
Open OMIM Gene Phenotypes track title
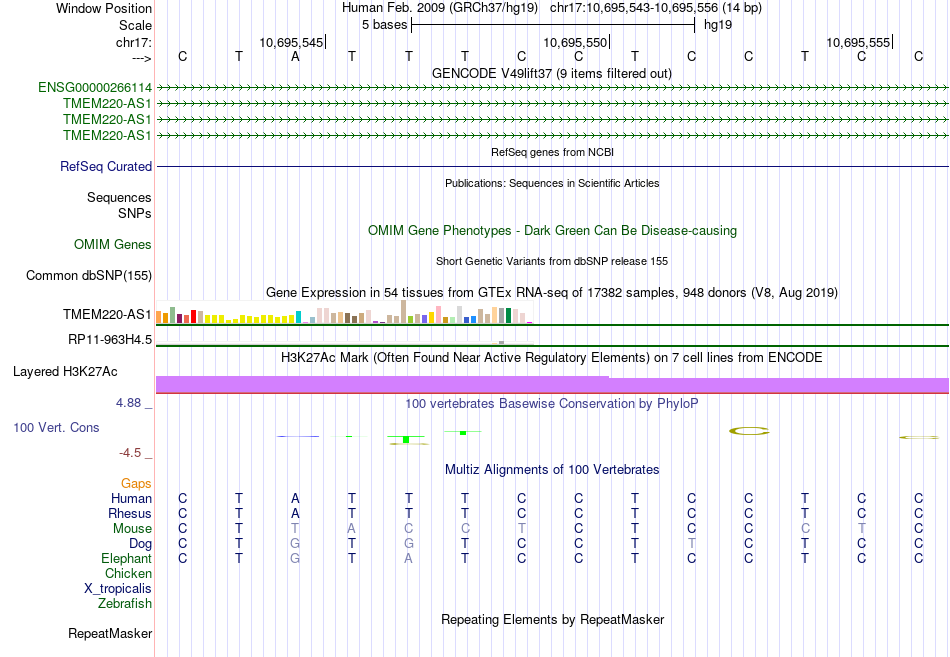click(x=552, y=230)
